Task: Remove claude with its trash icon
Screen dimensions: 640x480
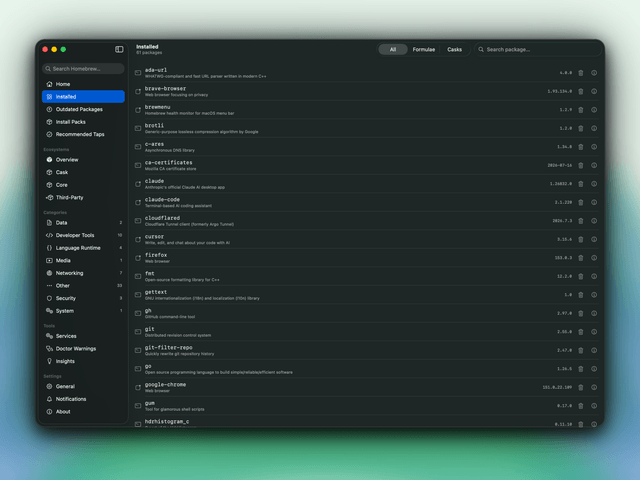Action: pyautogui.click(x=580, y=184)
